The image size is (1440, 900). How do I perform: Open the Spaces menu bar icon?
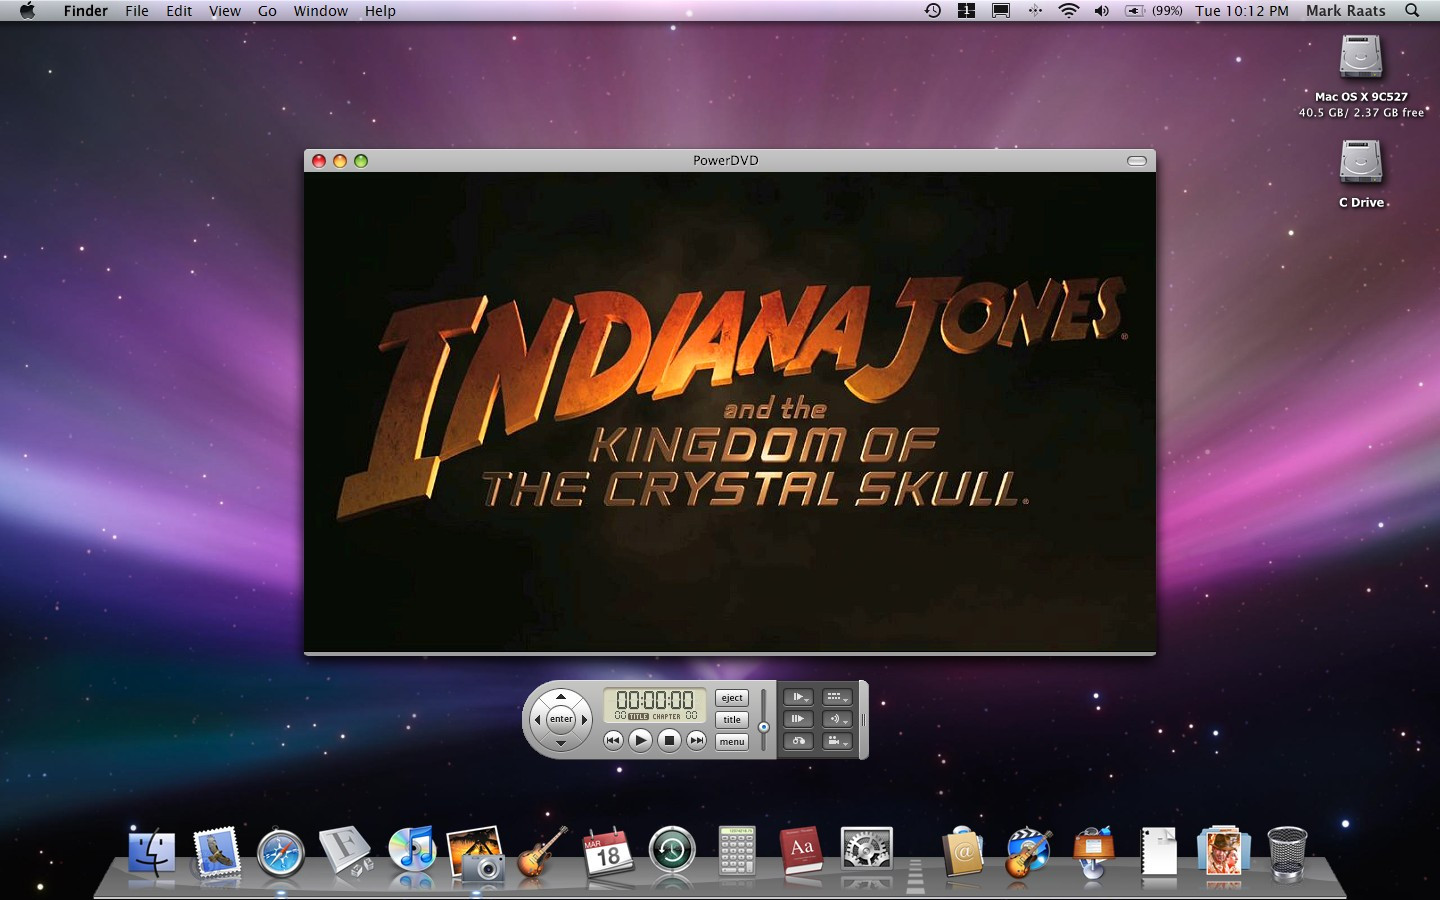966,11
